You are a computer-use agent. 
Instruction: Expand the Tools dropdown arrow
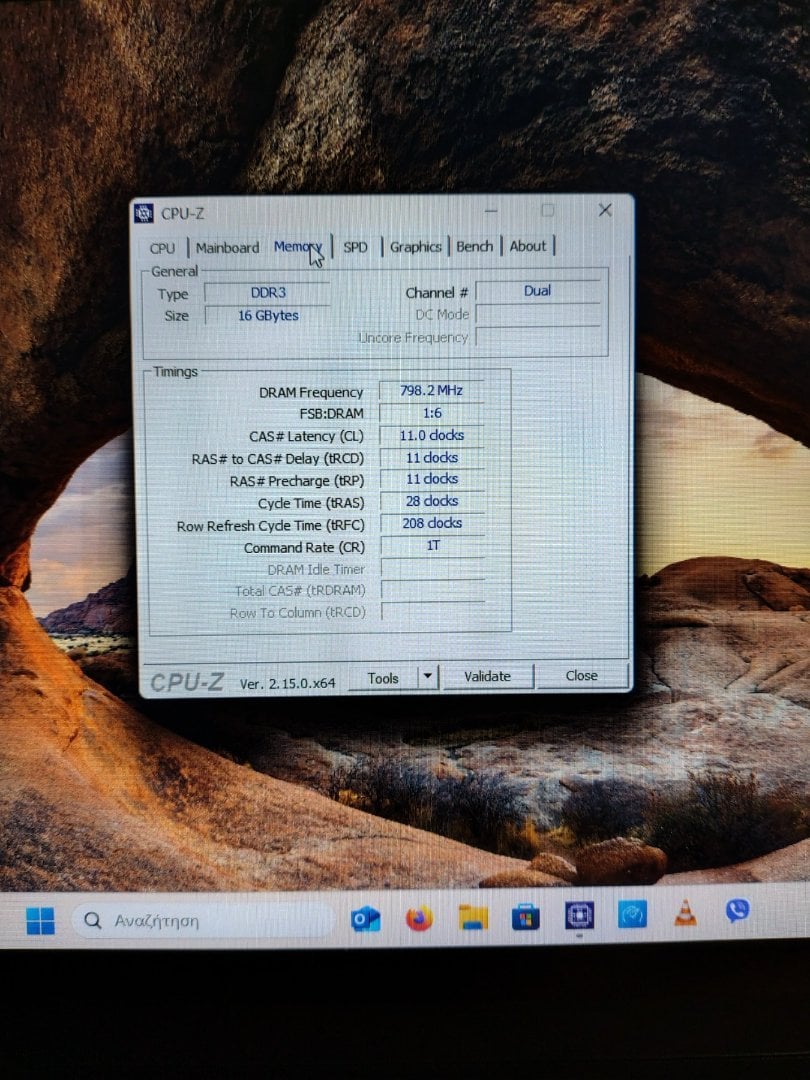coord(428,676)
